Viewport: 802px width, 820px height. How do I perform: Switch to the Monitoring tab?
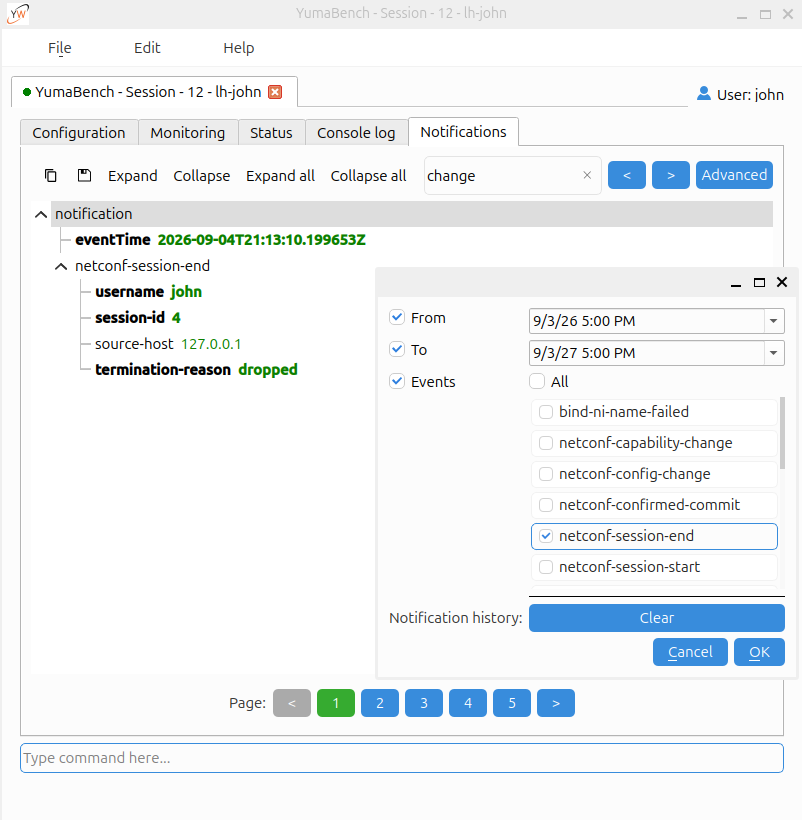tap(188, 133)
